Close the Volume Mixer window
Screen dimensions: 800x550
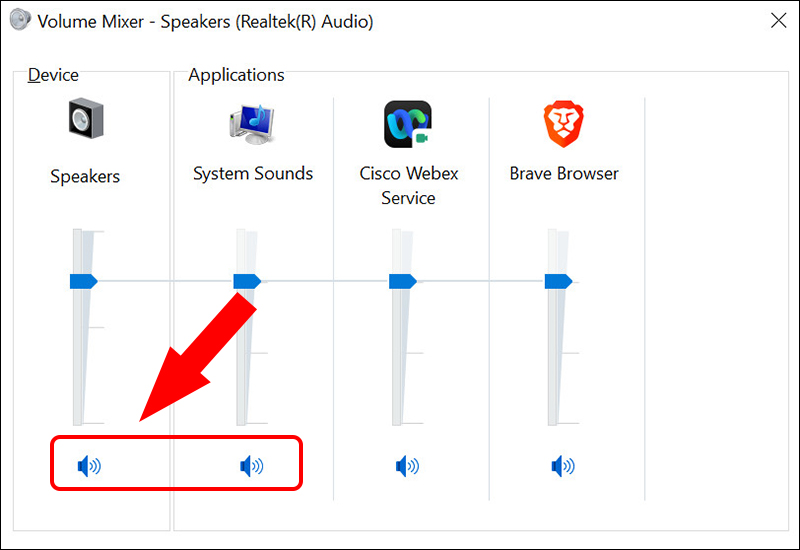[x=777, y=21]
